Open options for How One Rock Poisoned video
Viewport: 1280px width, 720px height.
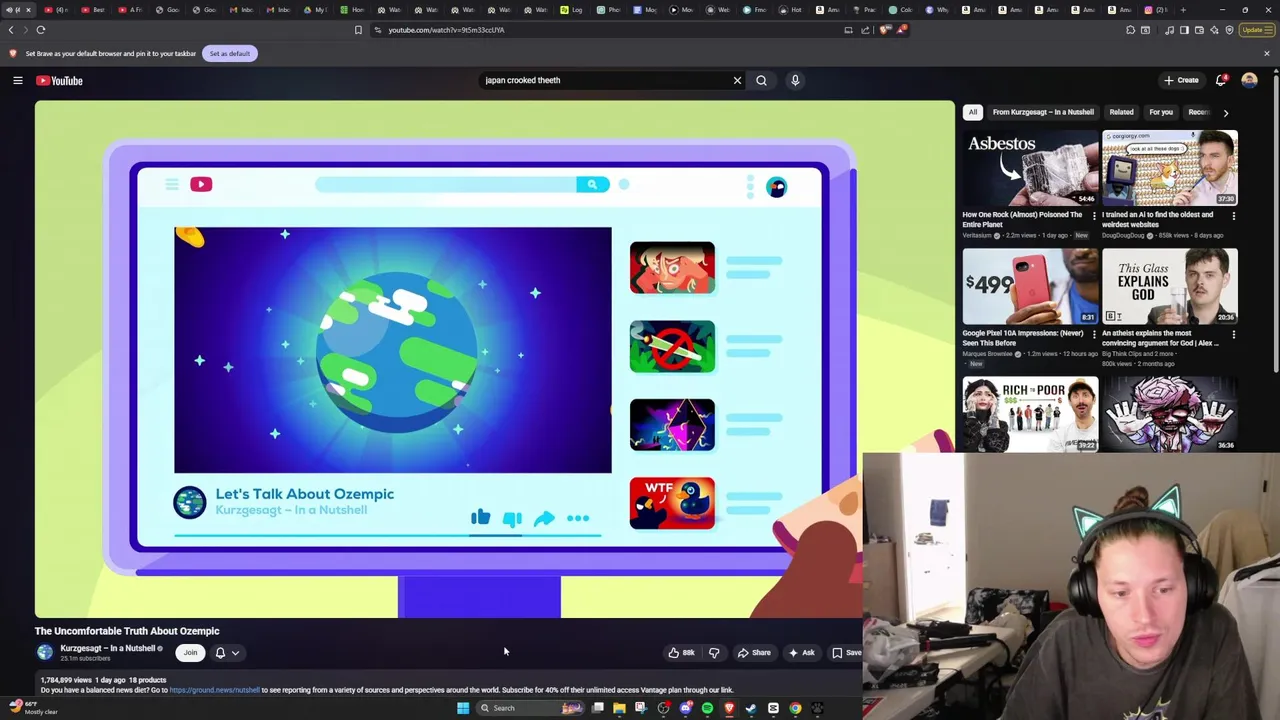[x=1093, y=216]
